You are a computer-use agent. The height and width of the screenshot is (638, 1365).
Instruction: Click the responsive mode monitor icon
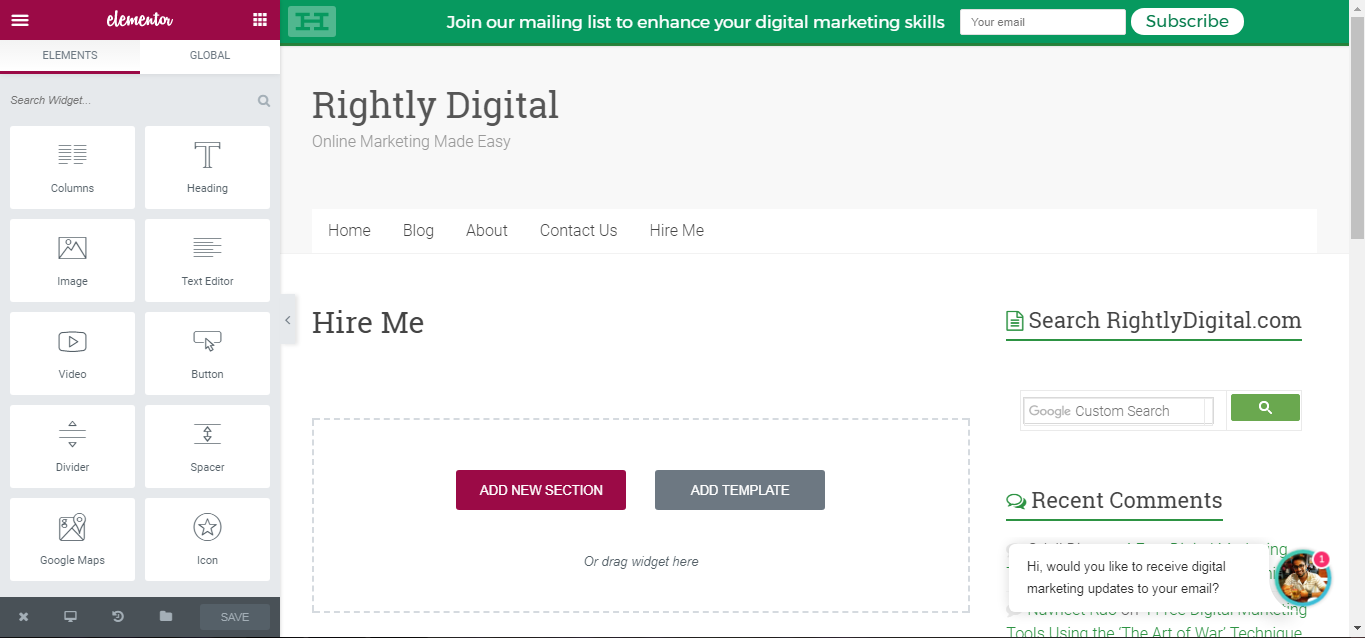pos(71,617)
